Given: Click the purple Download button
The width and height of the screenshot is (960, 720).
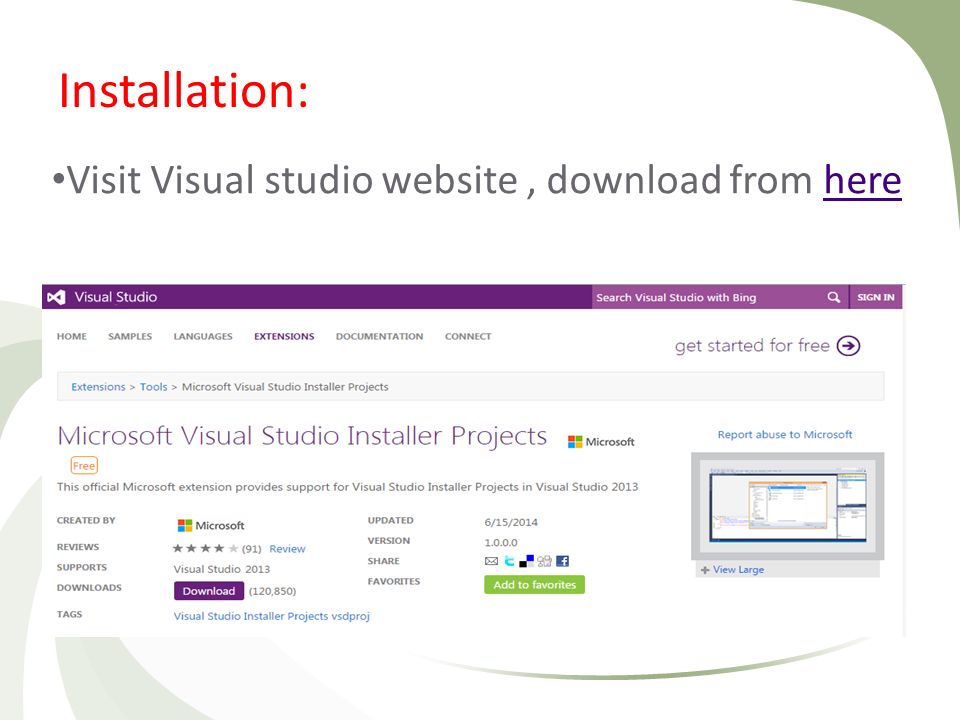Looking at the screenshot, I should [209, 591].
